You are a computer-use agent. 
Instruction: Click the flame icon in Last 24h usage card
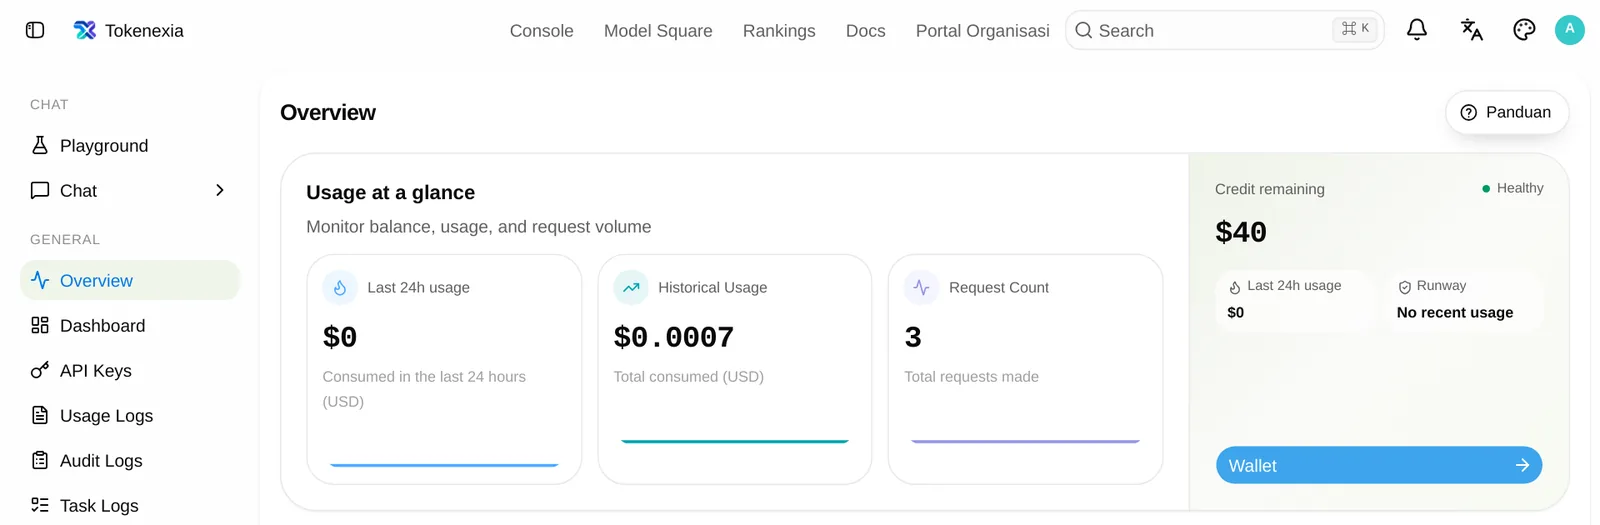tap(340, 288)
